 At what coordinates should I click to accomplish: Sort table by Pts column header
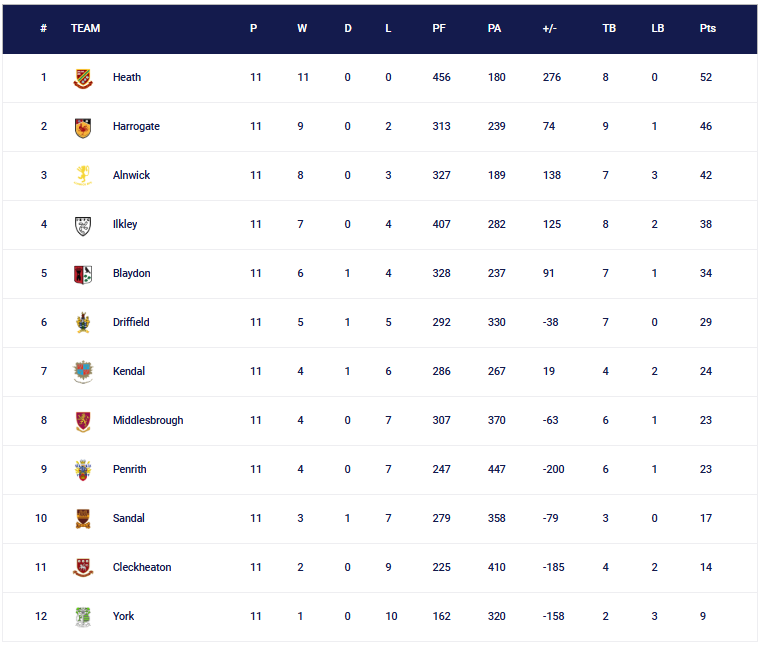[707, 28]
